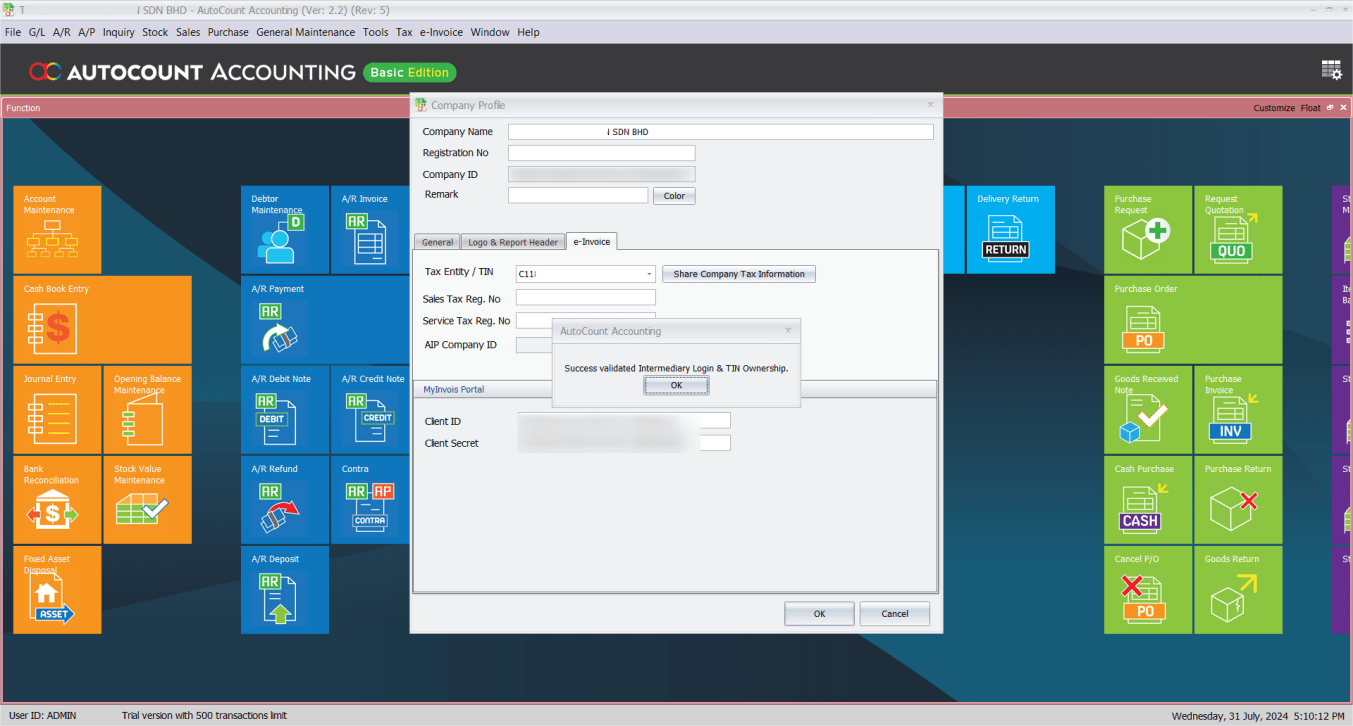
Task: Open the A/R Payment tile
Action: (x=325, y=320)
